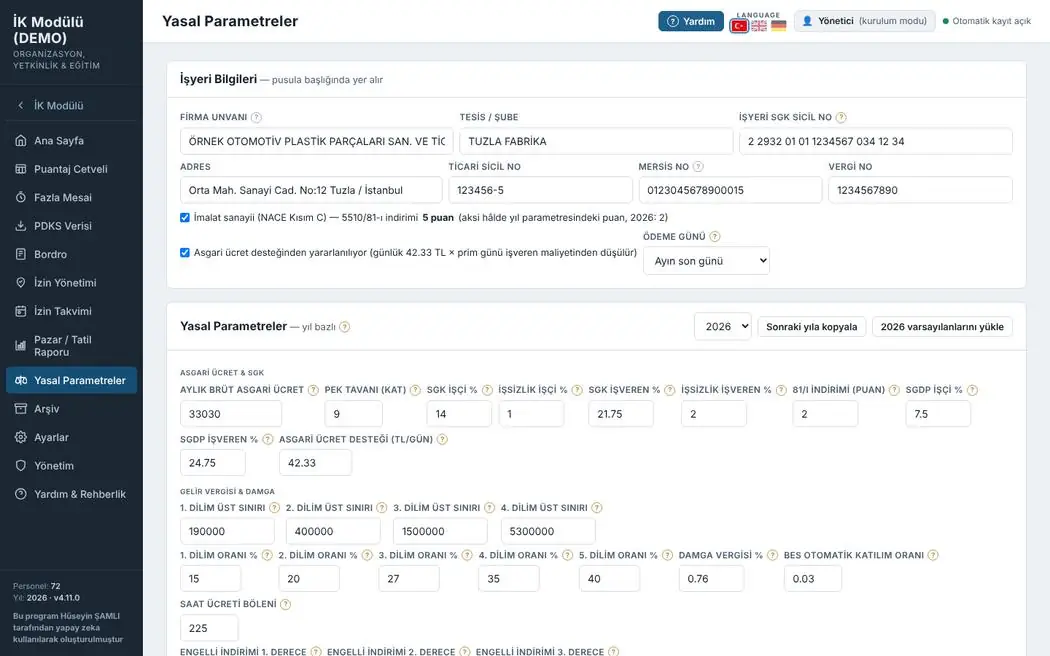Expand the 2026 year selector

(x=723, y=327)
